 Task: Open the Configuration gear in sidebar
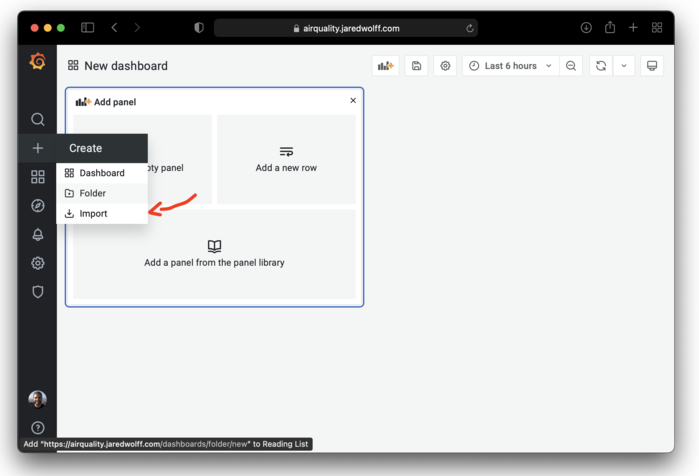38,264
